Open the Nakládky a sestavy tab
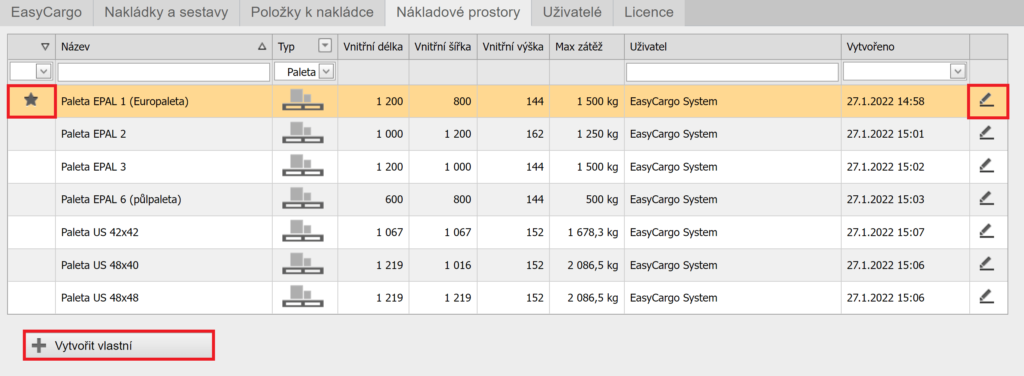Image resolution: width=1024 pixels, height=376 pixels. (x=166, y=12)
